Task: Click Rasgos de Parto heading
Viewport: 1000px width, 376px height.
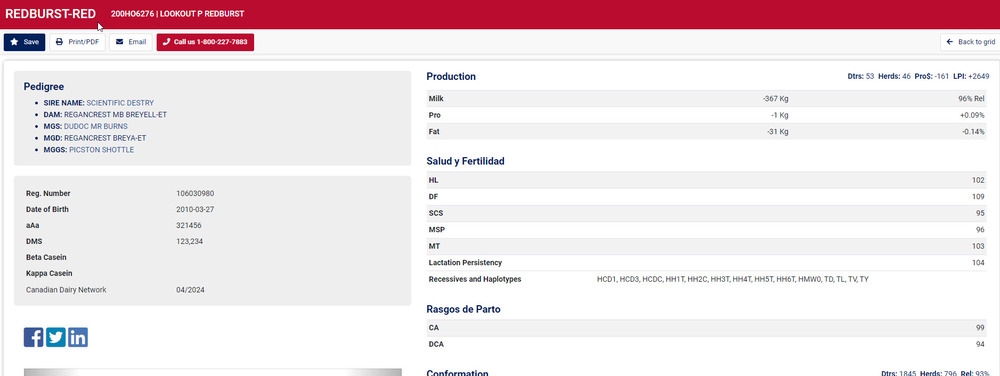Action: (x=464, y=310)
